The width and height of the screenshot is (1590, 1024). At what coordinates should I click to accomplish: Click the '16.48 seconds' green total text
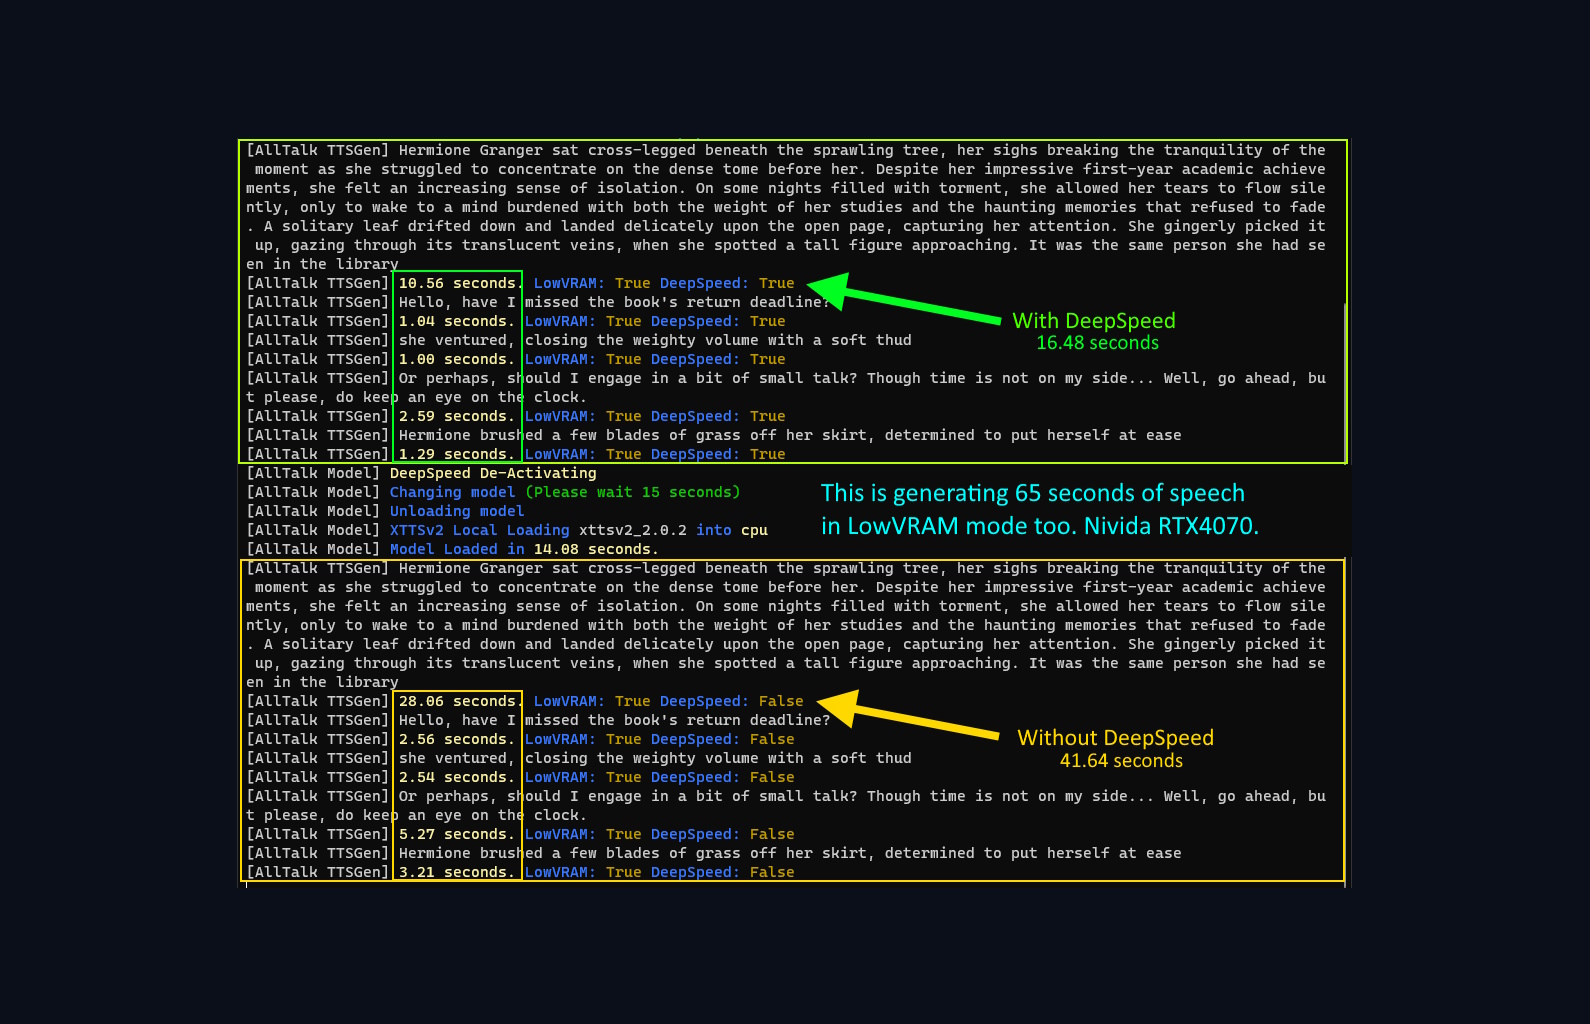coord(1097,343)
